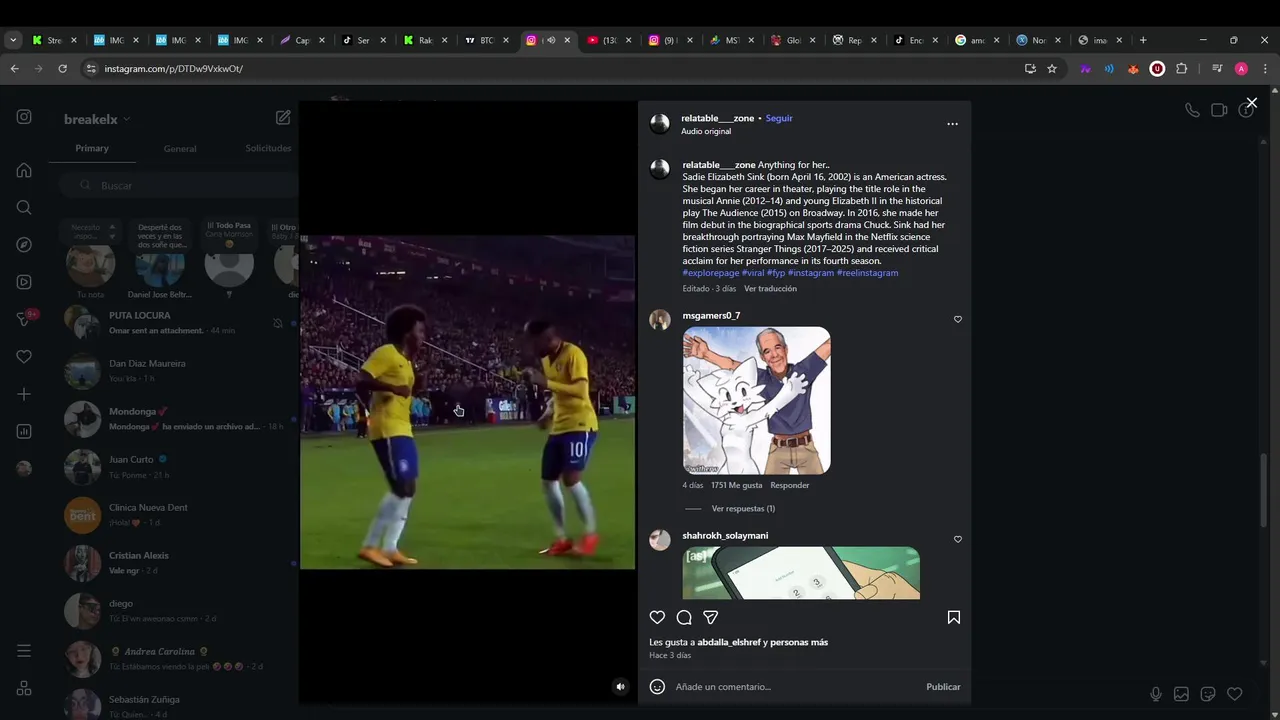The width and height of the screenshot is (1280, 720).
Task: Record voice message with the microphone icon
Action: pyautogui.click(x=1155, y=694)
